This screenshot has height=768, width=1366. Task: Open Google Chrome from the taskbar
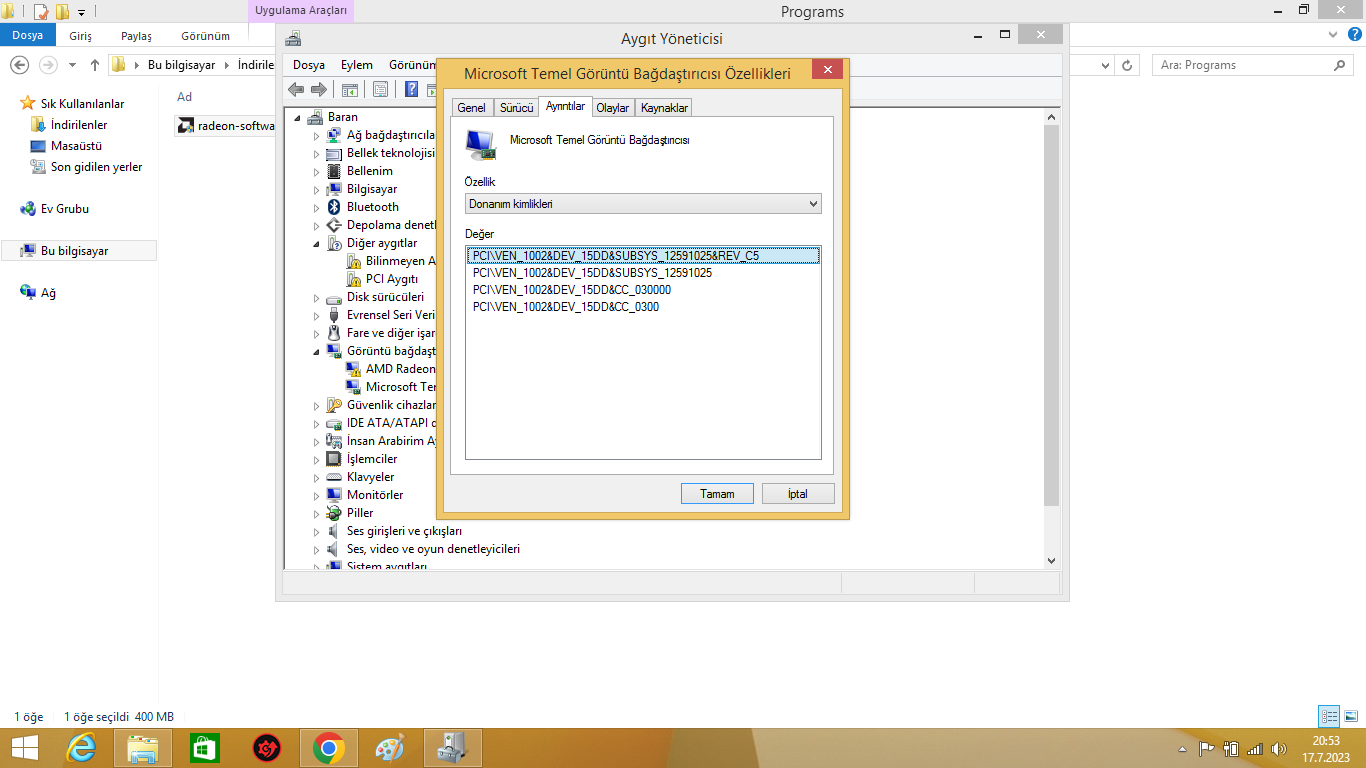coord(329,748)
